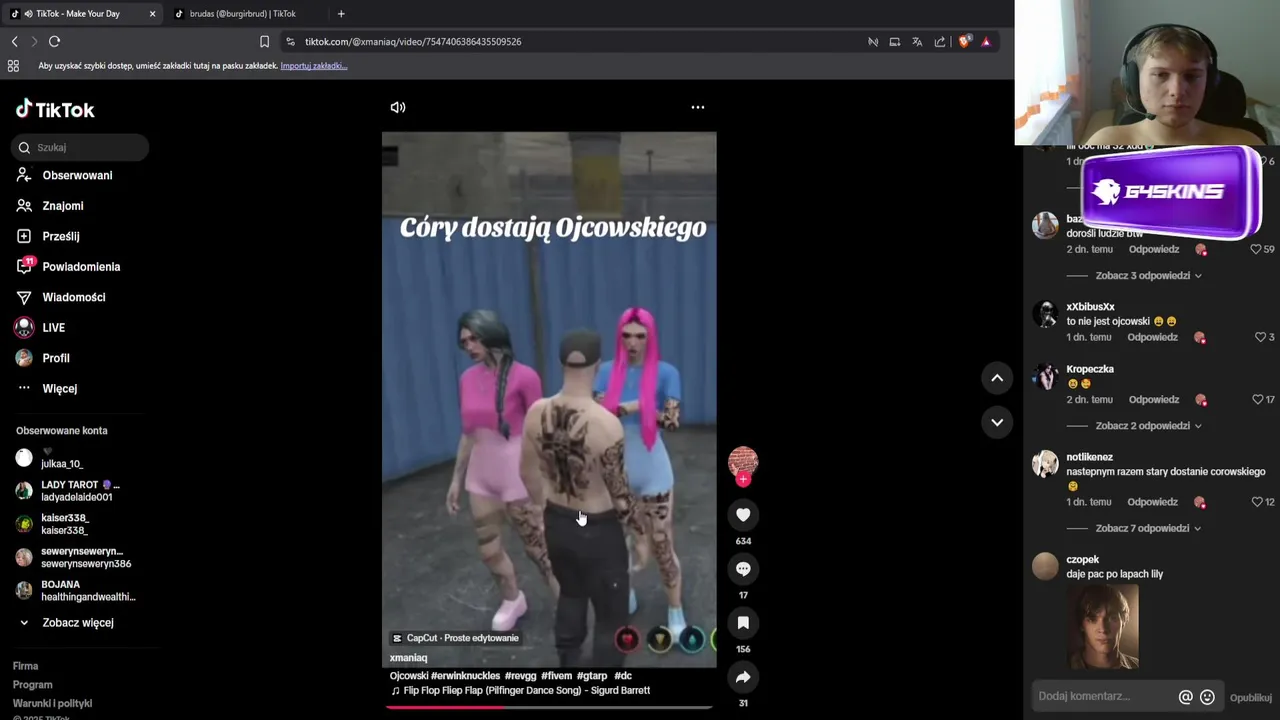Open Profil in the sidebar
The image size is (1280, 720).
[x=56, y=358]
